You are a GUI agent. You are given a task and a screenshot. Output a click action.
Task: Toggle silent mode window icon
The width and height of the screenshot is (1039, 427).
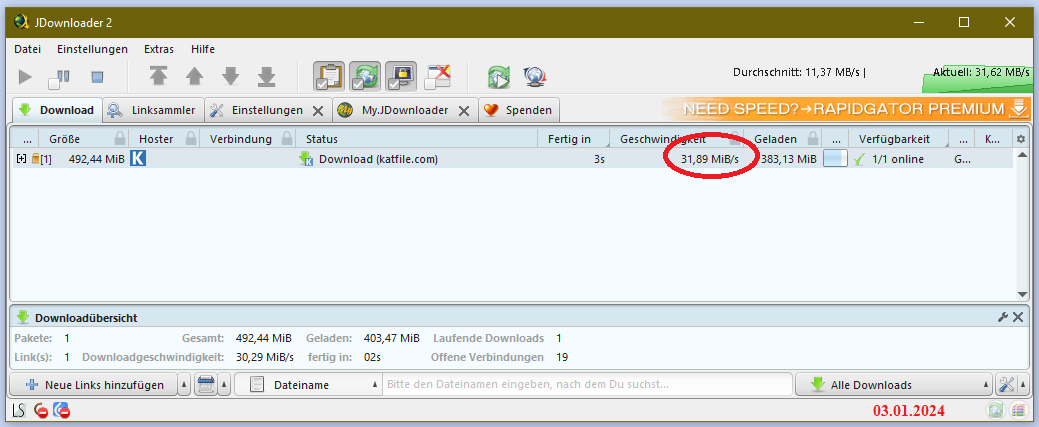(437, 76)
